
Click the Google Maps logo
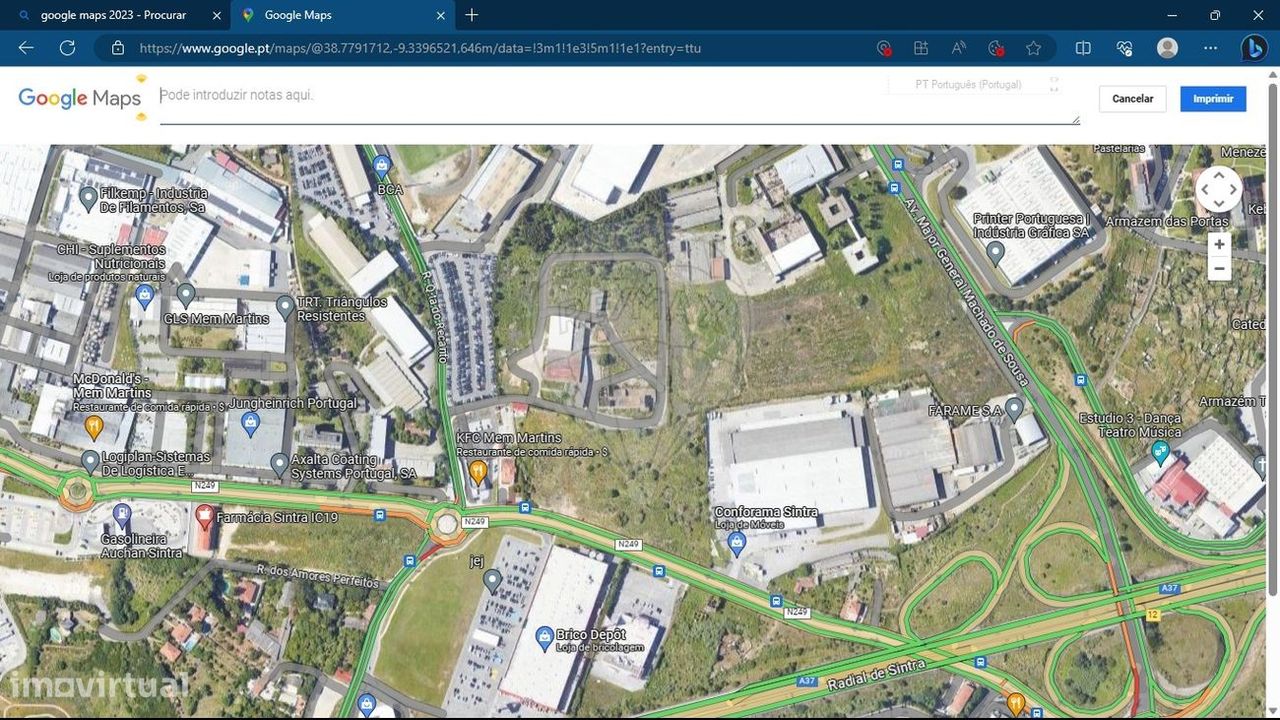80,98
